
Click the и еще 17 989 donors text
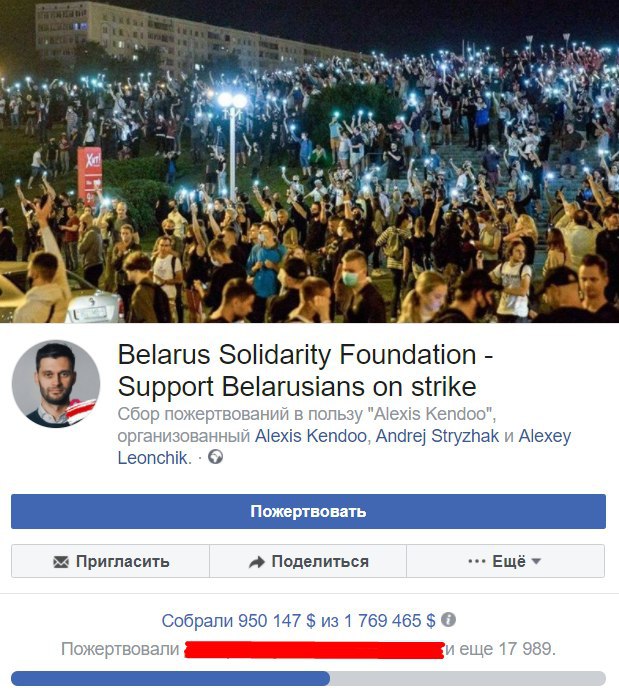pos(501,649)
